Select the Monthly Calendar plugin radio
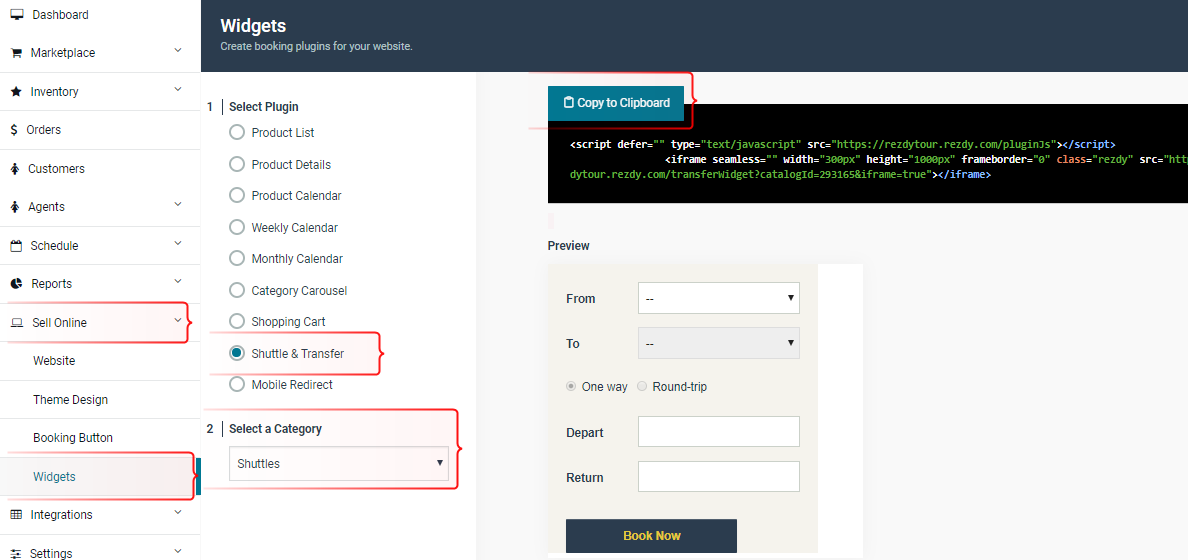 (x=237, y=258)
